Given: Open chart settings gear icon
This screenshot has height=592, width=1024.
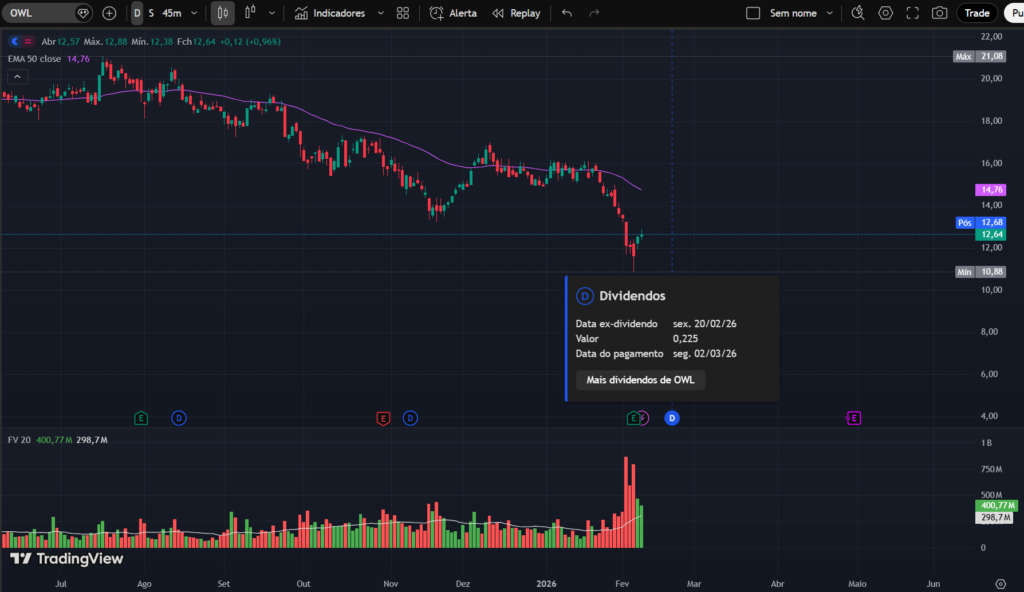Looking at the screenshot, I should click(885, 13).
